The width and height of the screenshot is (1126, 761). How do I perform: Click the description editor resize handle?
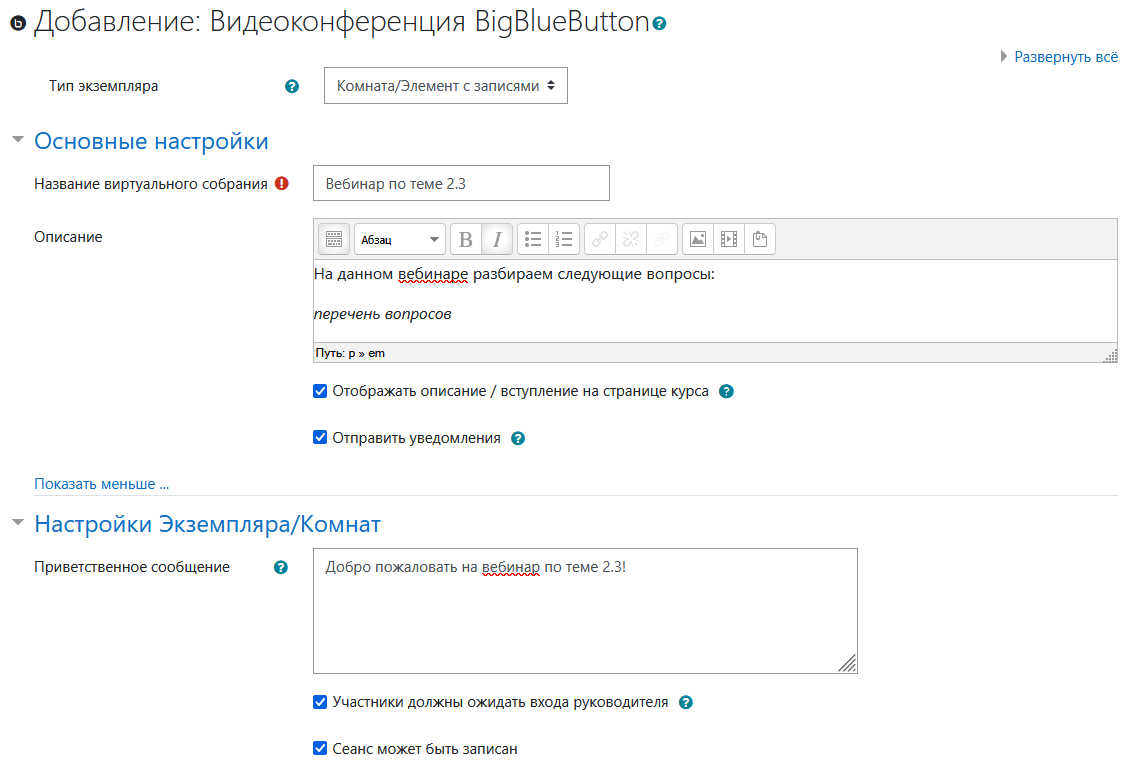click(1111, 355)
